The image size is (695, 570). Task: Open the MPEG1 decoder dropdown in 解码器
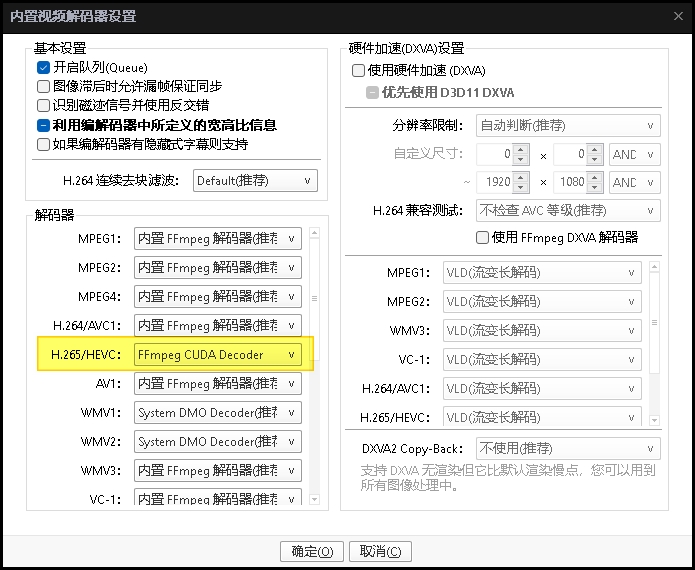pos(217,239)
